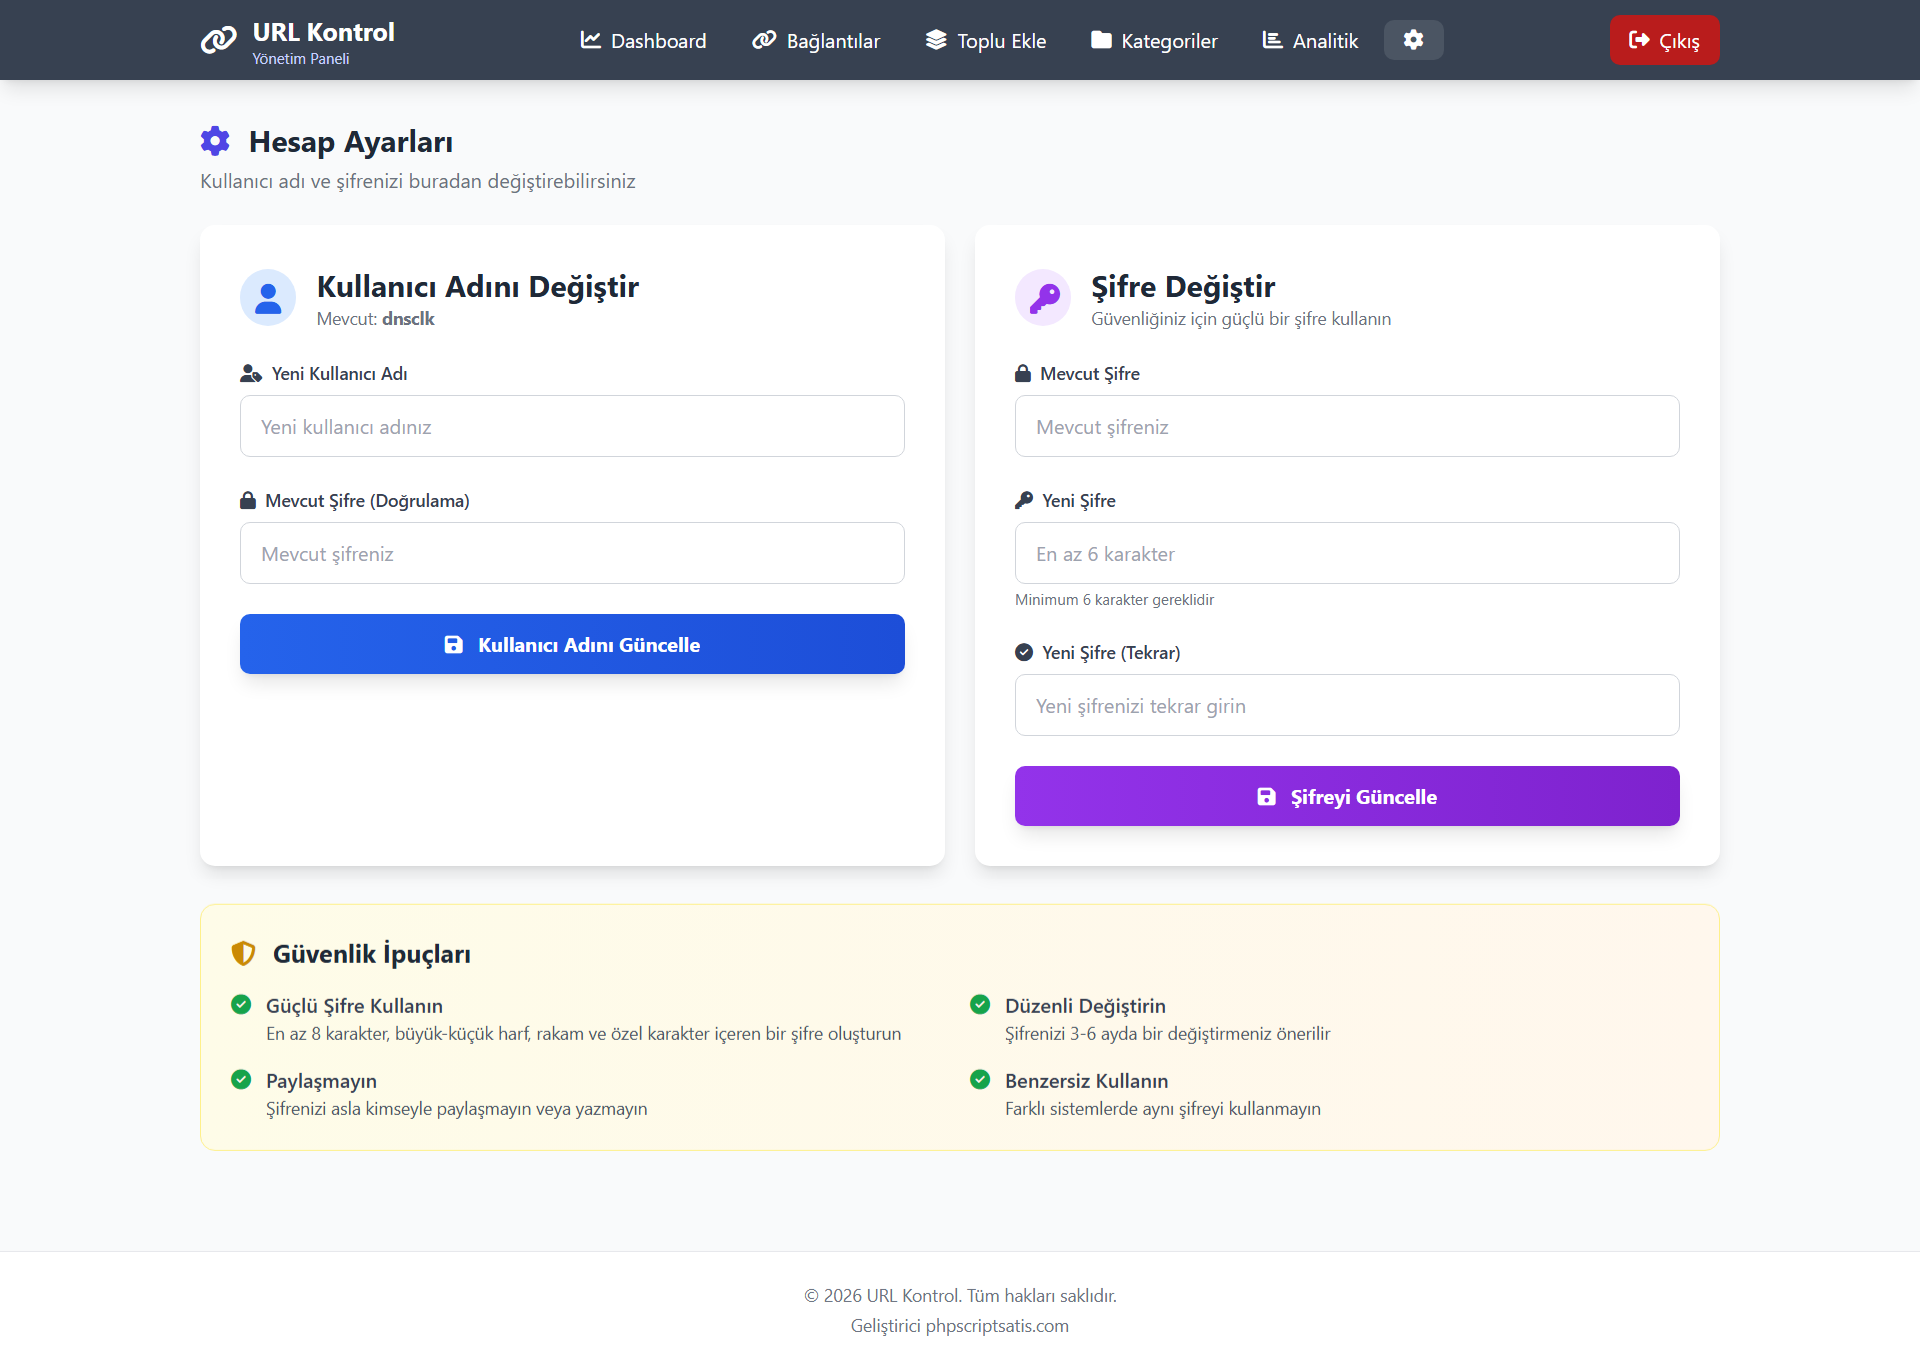Click the orange shield icon by Güvenlik İpuçları
The height and width of the screenshot is (1369, 1920).
click(x=243, y=953)
